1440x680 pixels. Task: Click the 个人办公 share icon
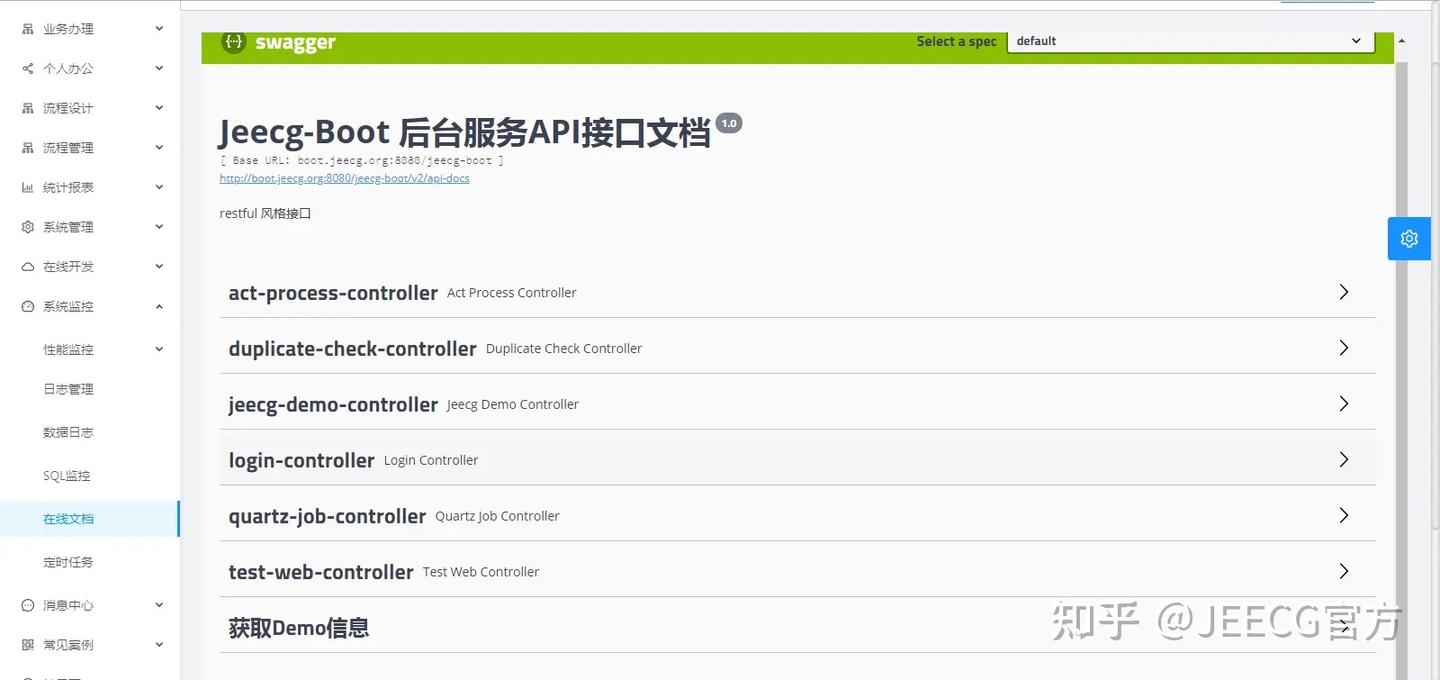(x=27, y=68)
